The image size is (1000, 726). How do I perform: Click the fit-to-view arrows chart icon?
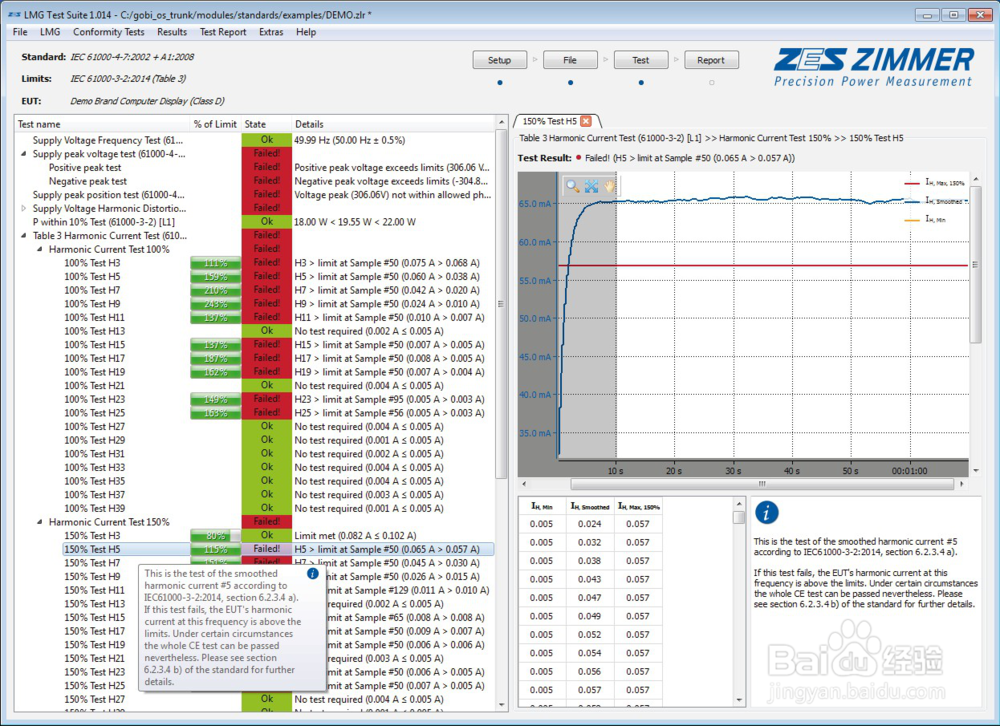click(x=591, y=186)
